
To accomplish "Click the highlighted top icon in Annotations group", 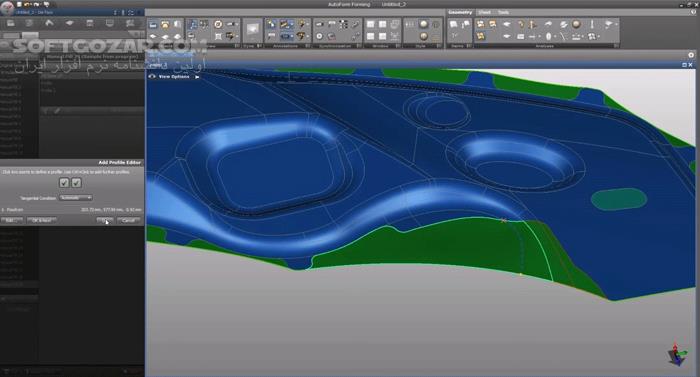I will tap(287, 24).
